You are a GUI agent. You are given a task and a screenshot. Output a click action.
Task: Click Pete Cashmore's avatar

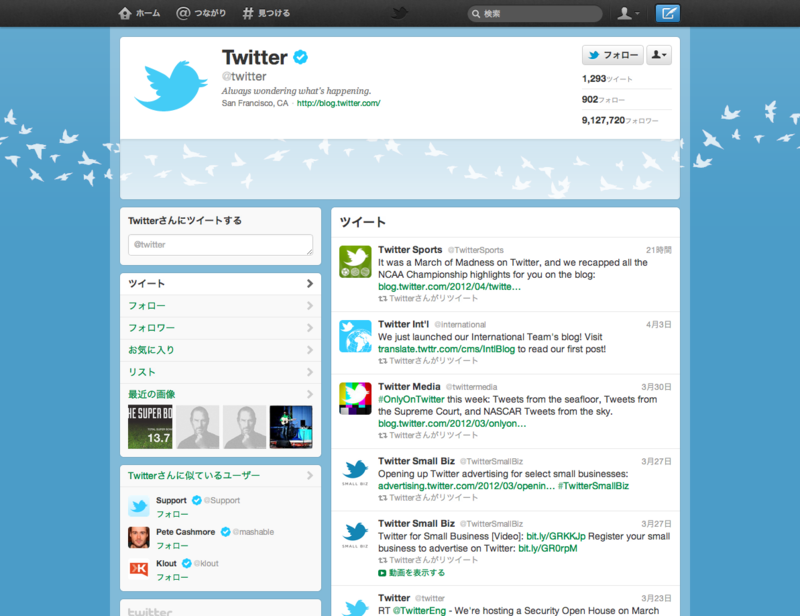click(x=139, y=537)
